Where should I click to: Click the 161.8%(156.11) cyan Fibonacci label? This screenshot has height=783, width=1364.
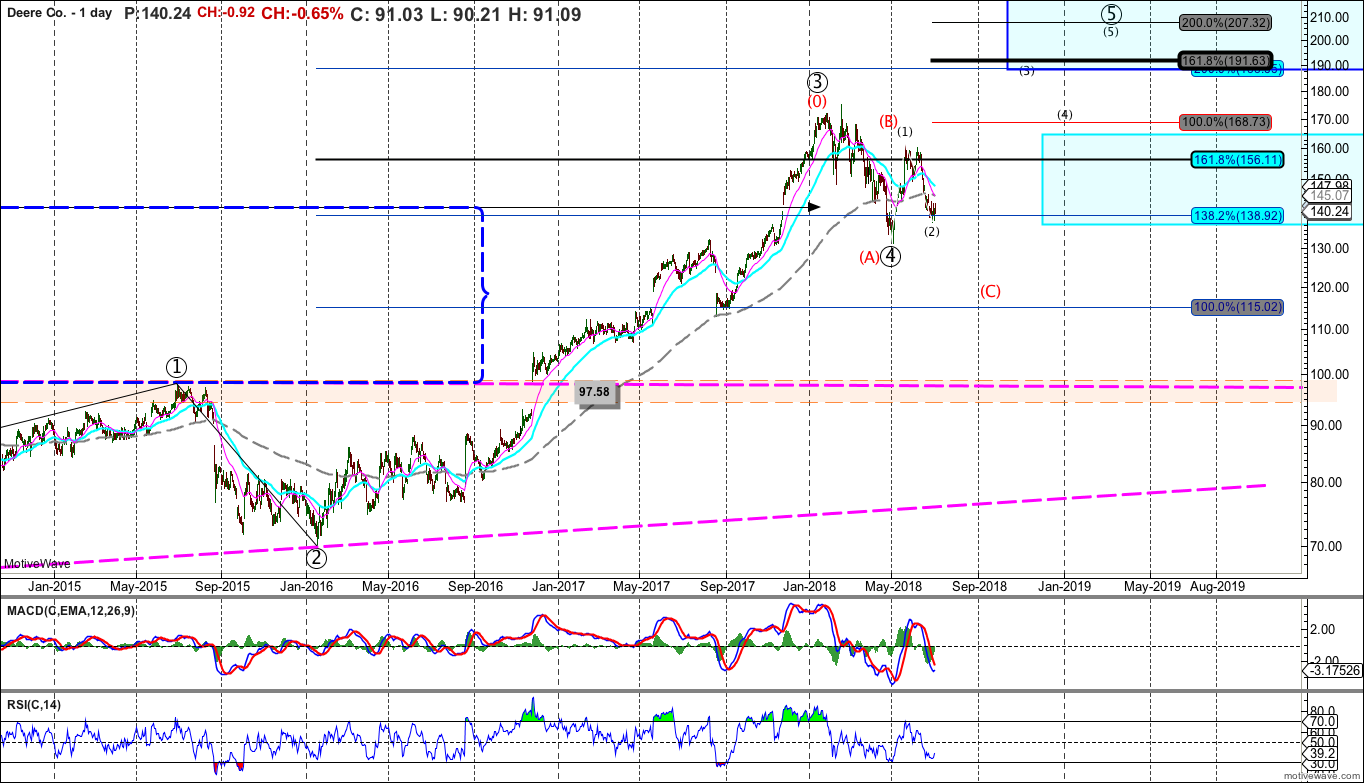pos(1237,159)
